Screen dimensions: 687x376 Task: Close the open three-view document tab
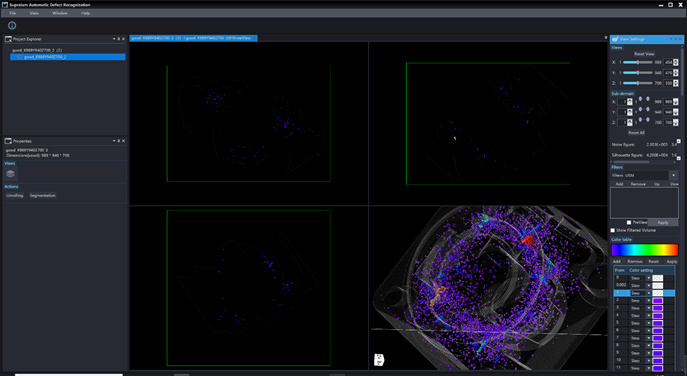(x=255, y=38)
